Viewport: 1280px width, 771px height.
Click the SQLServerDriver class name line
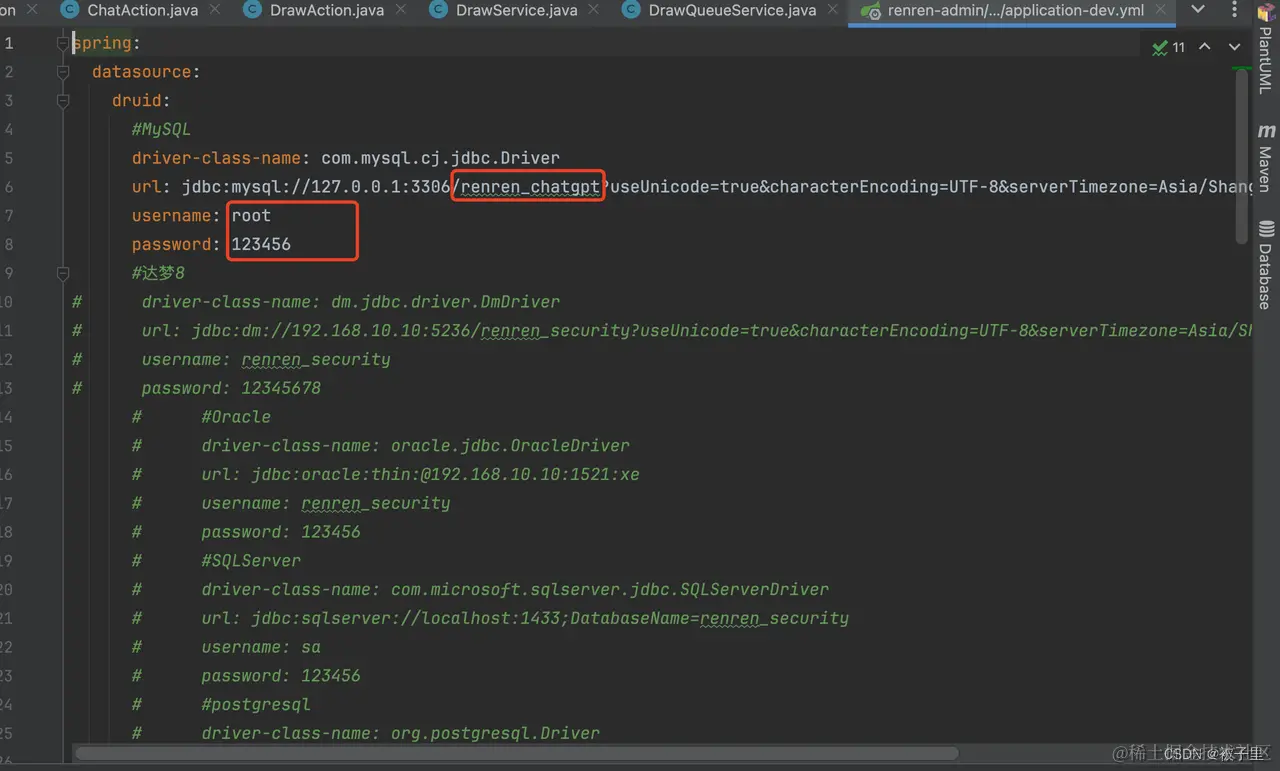pos(515,590)
